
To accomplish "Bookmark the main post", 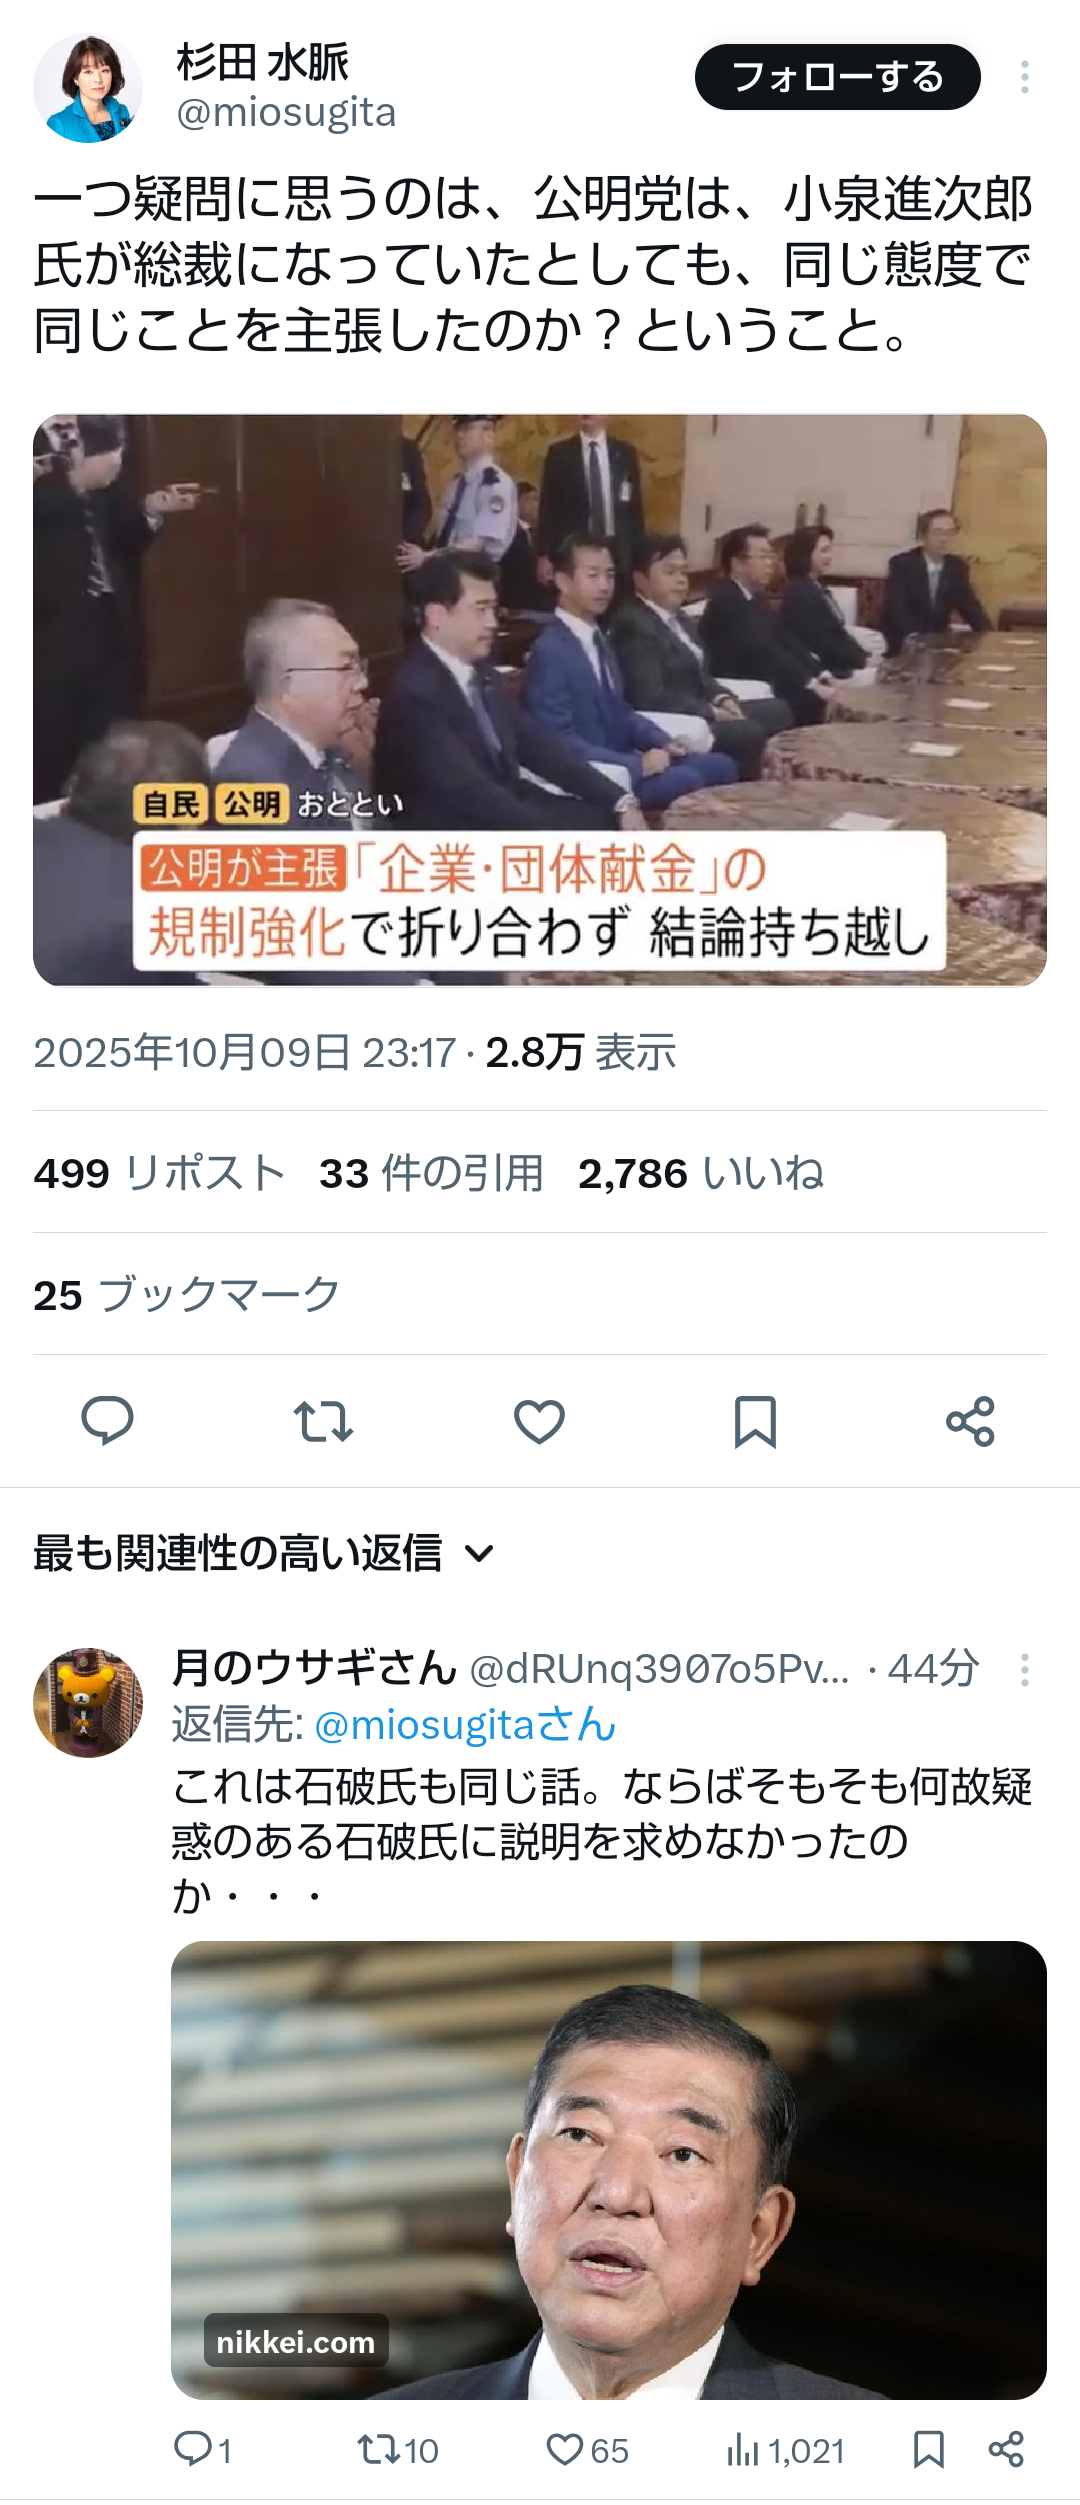I will [x=755, y=1421].
